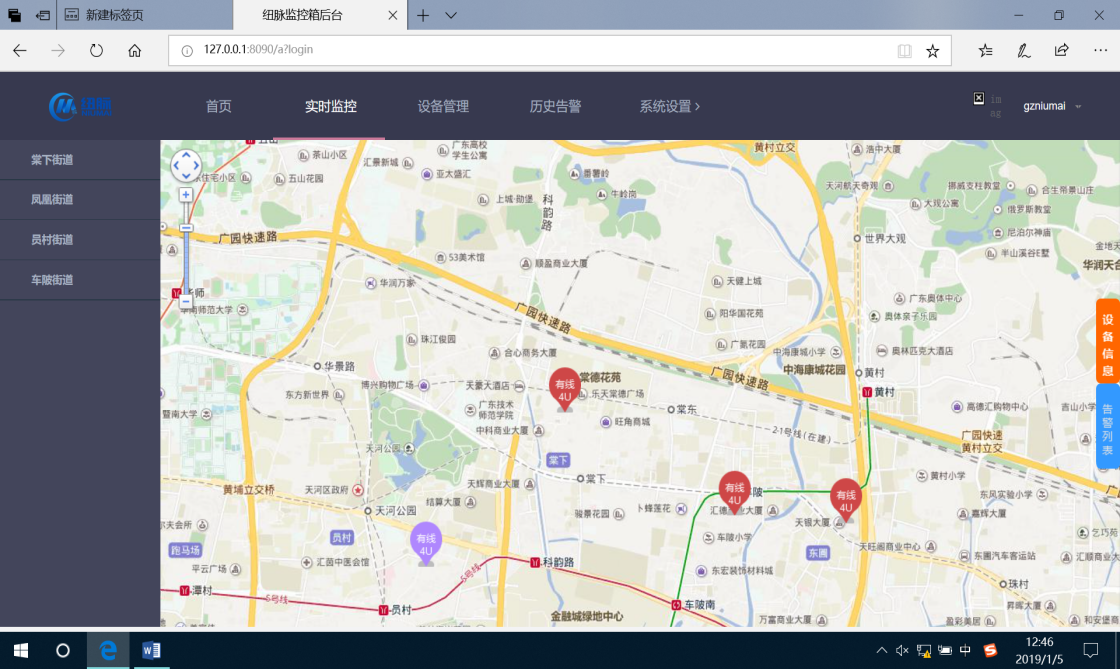The height and width of the screenshot is (669, 1120).
Task: Select 首页 in the navigation bar
Action: [x=218, y=106]
